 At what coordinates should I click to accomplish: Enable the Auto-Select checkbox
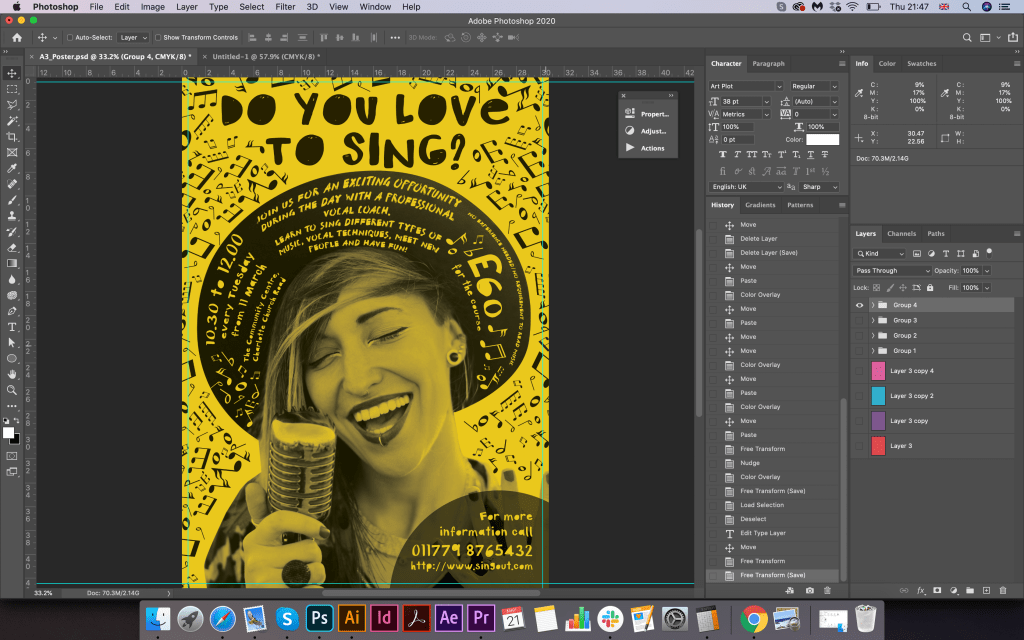70,37
